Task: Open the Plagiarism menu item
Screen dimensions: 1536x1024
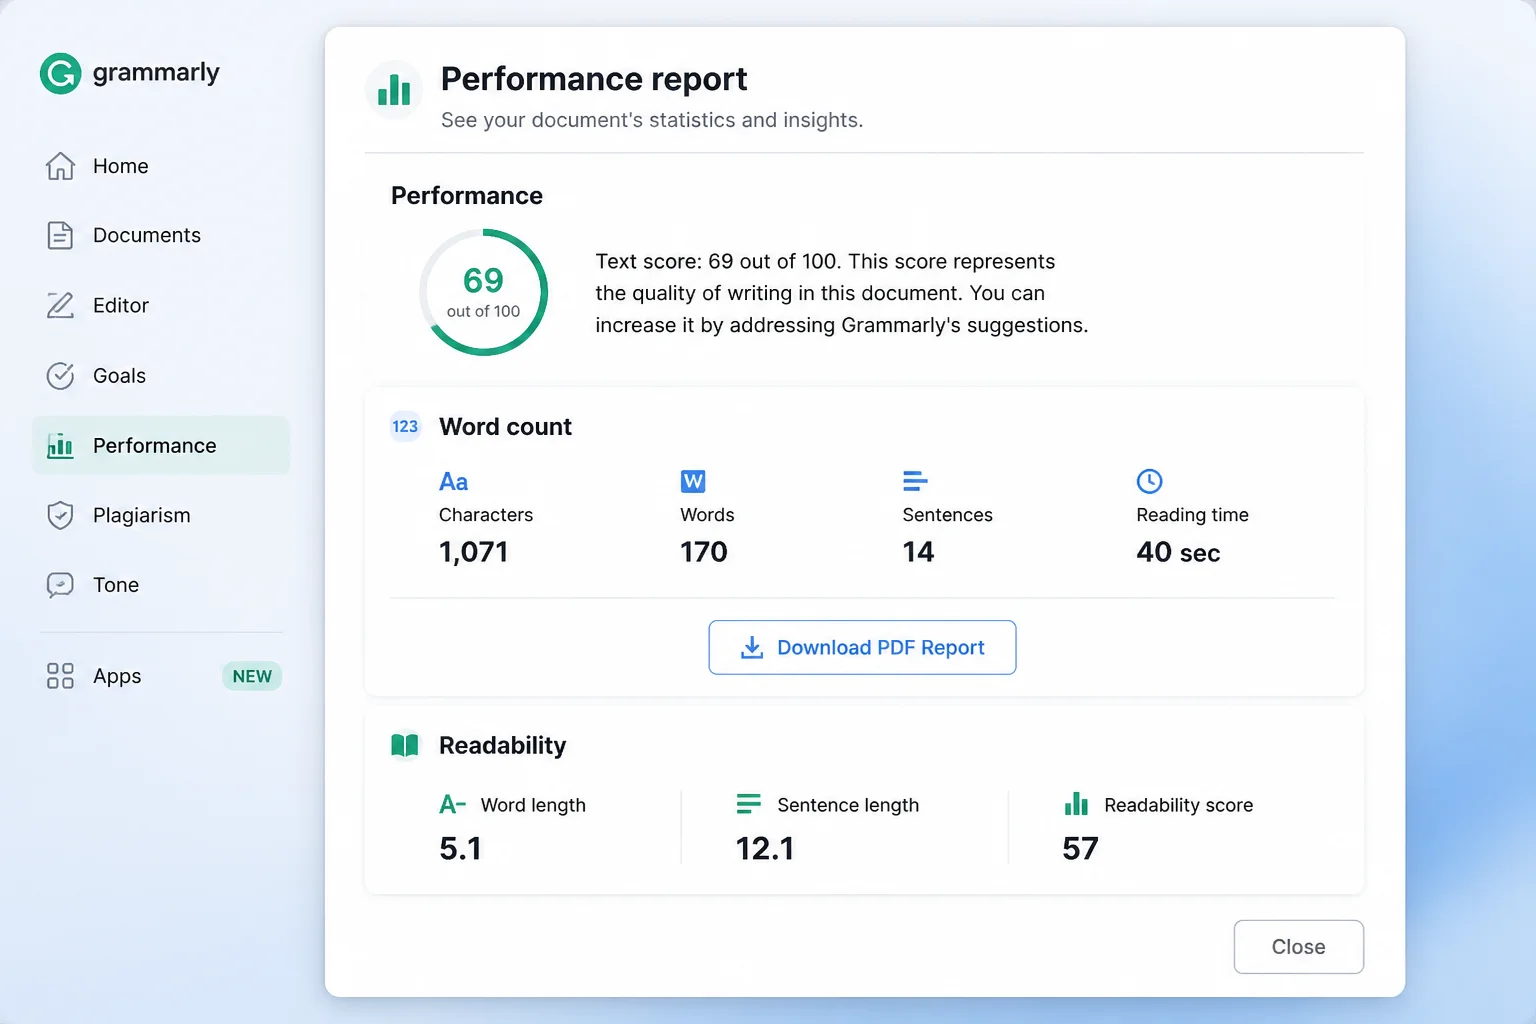Action: [161, 515]
